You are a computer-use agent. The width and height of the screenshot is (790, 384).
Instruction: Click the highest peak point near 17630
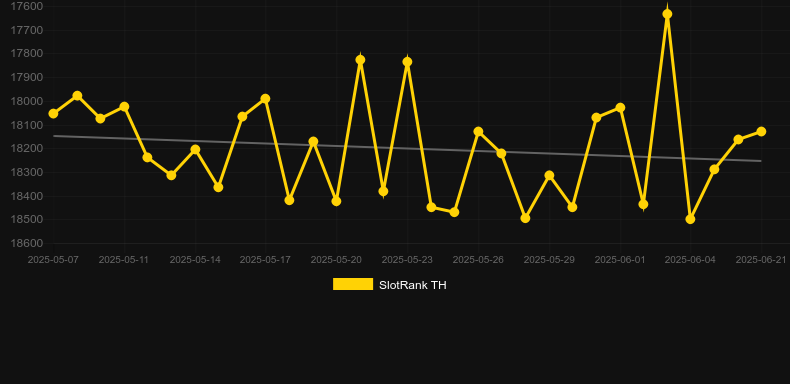[x=667, y=14]
